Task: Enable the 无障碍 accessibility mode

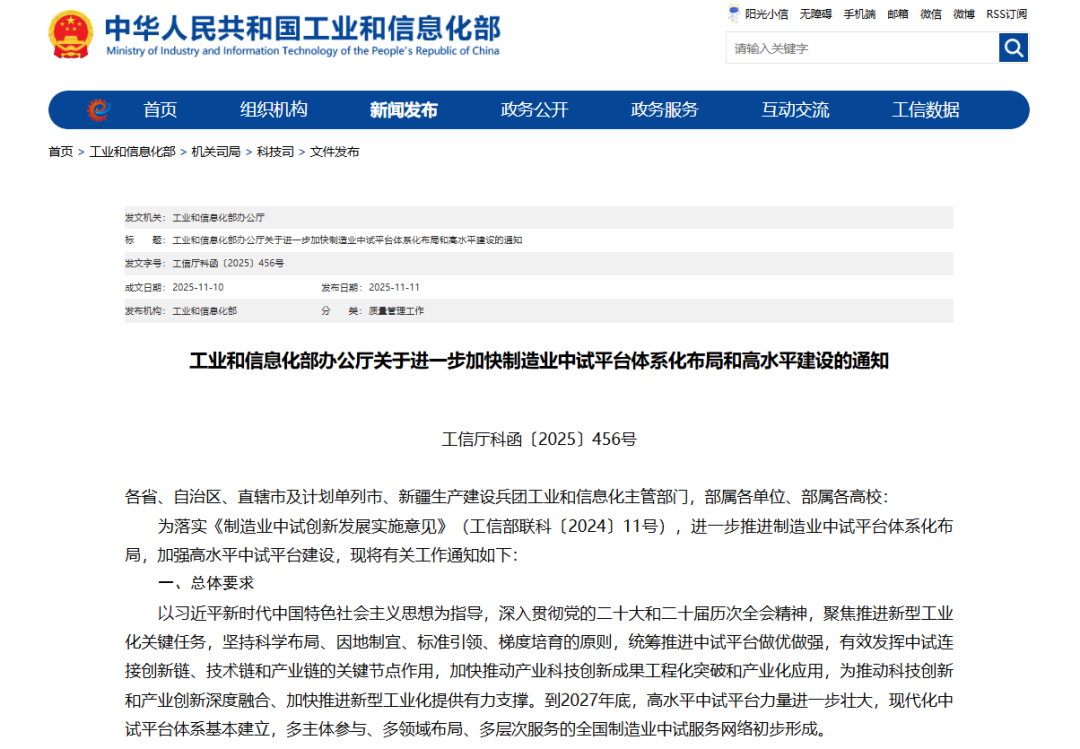Action: coord(815,13)
